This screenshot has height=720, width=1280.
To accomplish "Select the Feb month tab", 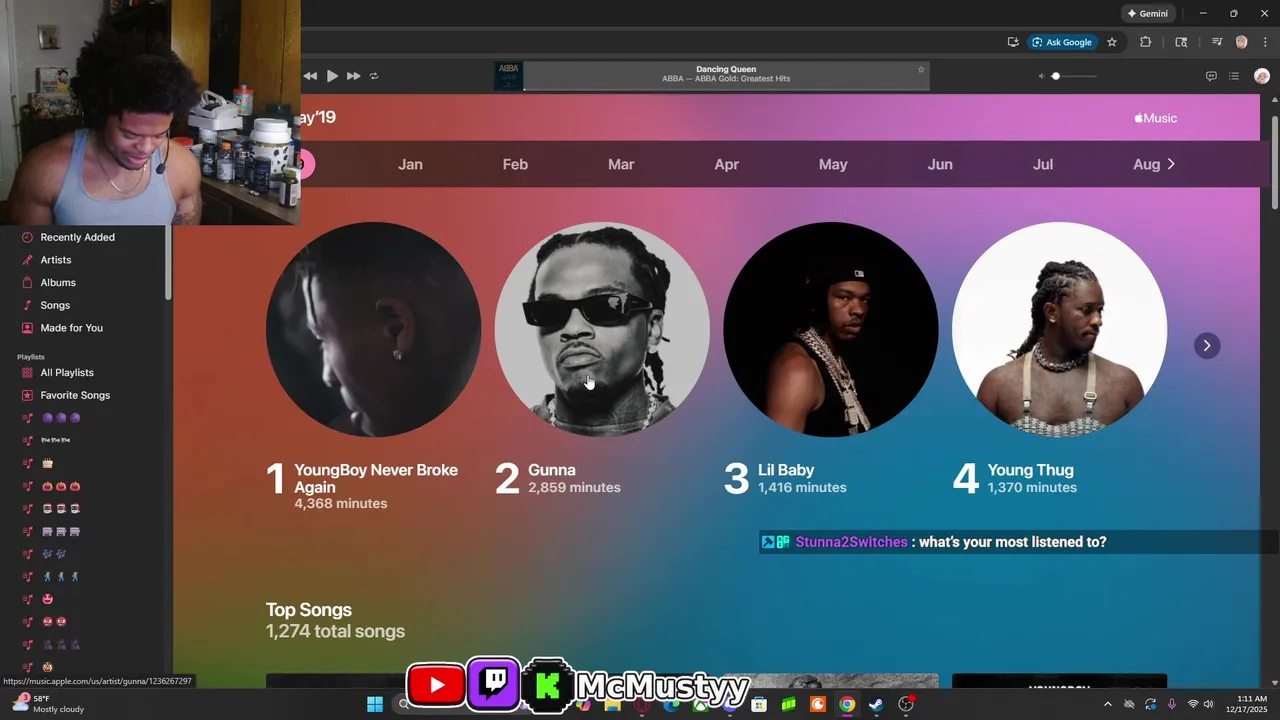I will tap(515, 164).
